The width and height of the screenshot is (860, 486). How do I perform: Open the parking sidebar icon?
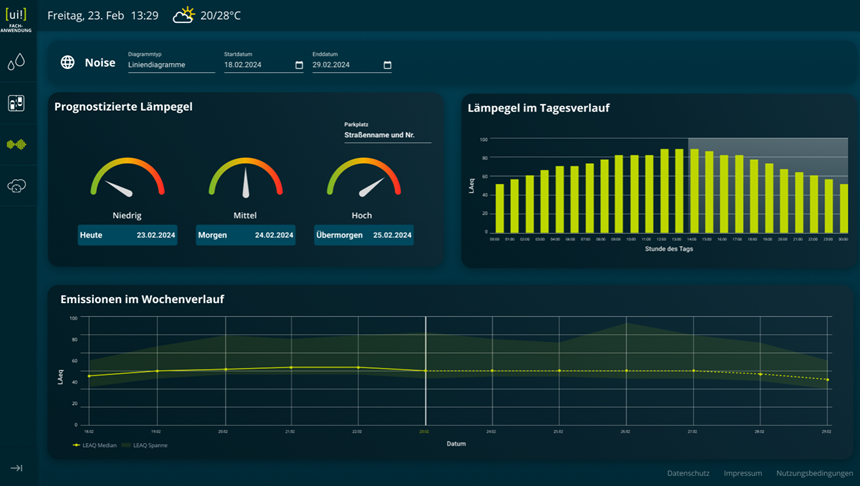[x=16, y=103]
